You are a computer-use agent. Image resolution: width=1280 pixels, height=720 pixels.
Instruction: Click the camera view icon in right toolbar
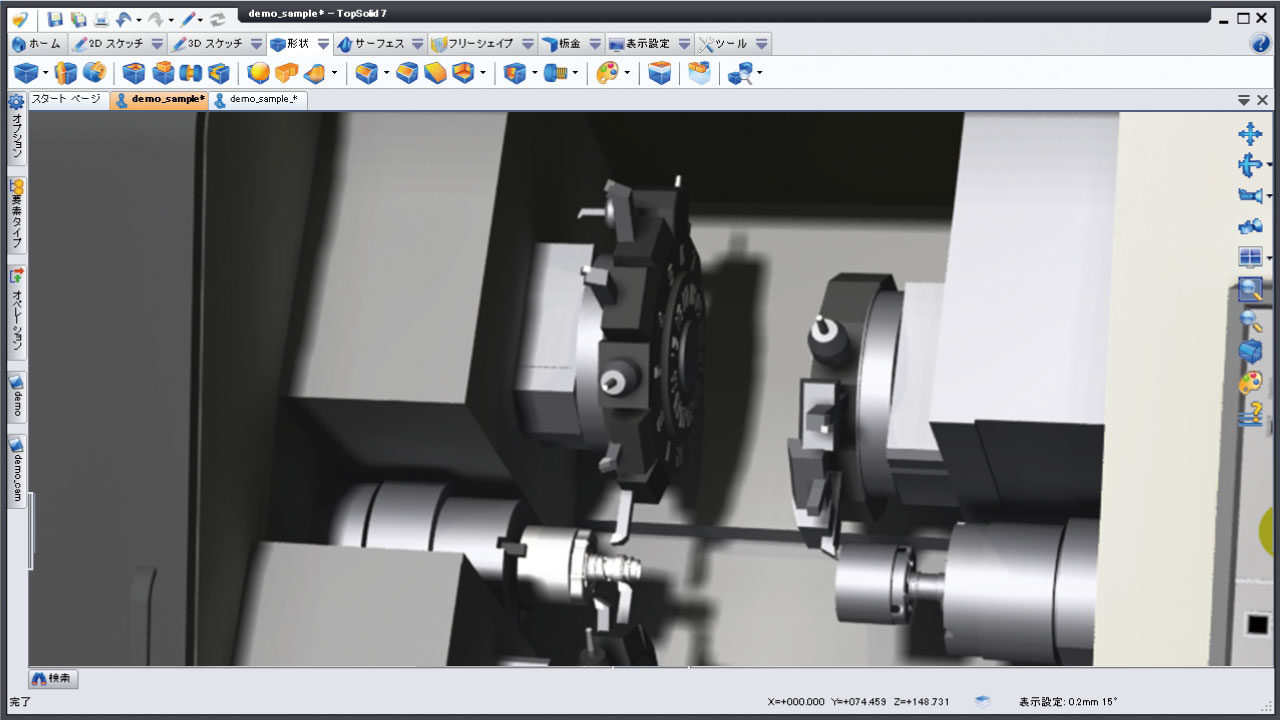pyautogui.click(x=1249, y=194)
